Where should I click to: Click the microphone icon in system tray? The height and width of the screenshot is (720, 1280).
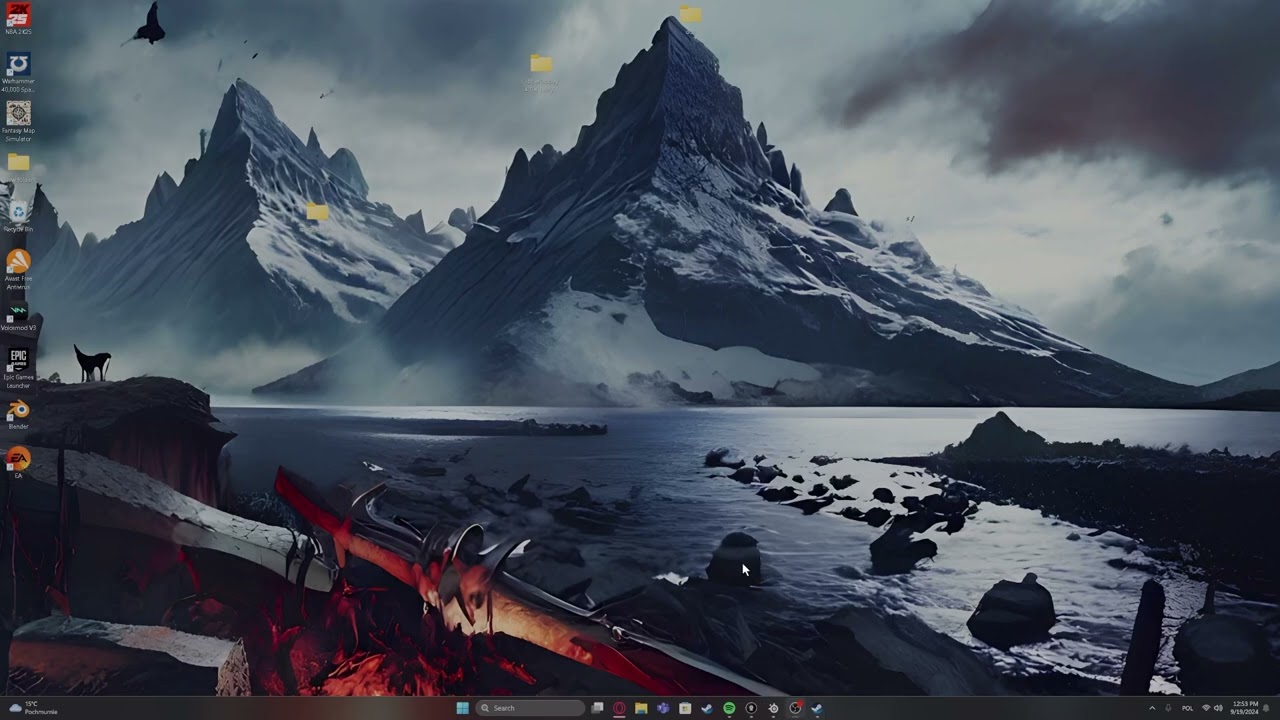[1168, 708]
